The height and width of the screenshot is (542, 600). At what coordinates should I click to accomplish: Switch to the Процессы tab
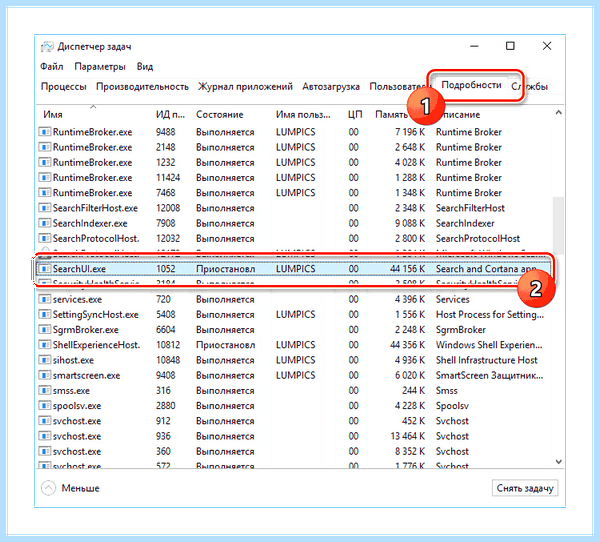click(x=64, y=87)
